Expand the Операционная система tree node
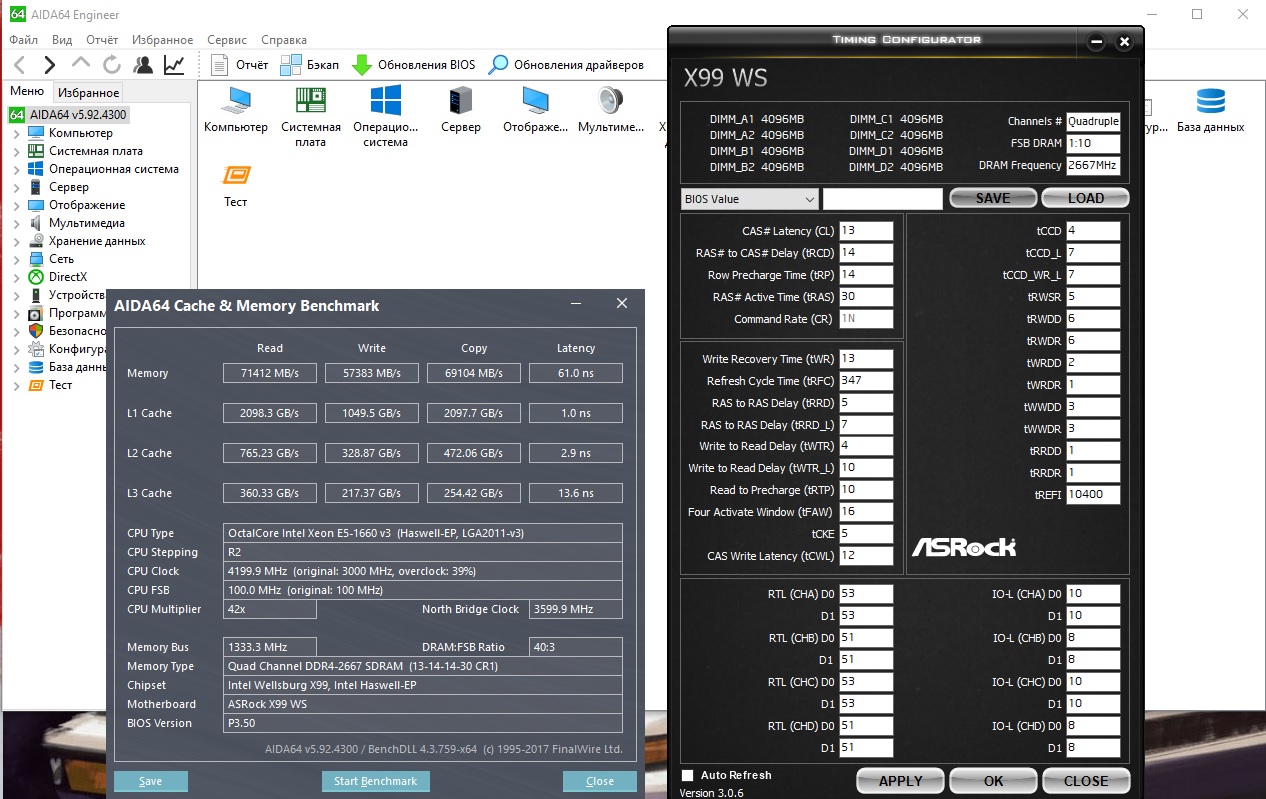Viewport: 1266px width, 799px height. point(16,169)
